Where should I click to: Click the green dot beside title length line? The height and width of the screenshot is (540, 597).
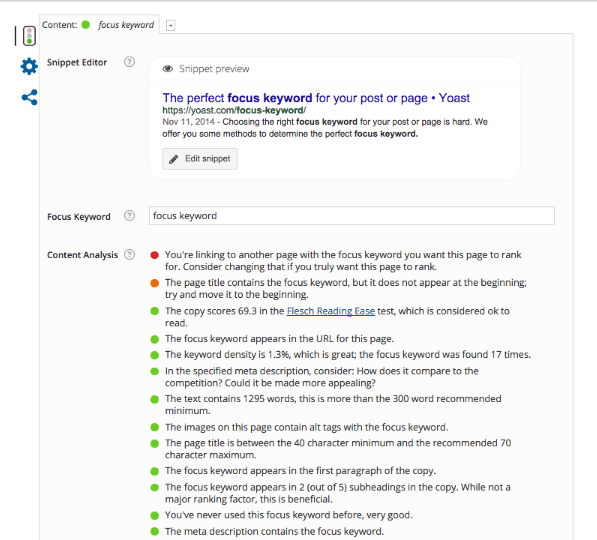click(x=155, y=443)
